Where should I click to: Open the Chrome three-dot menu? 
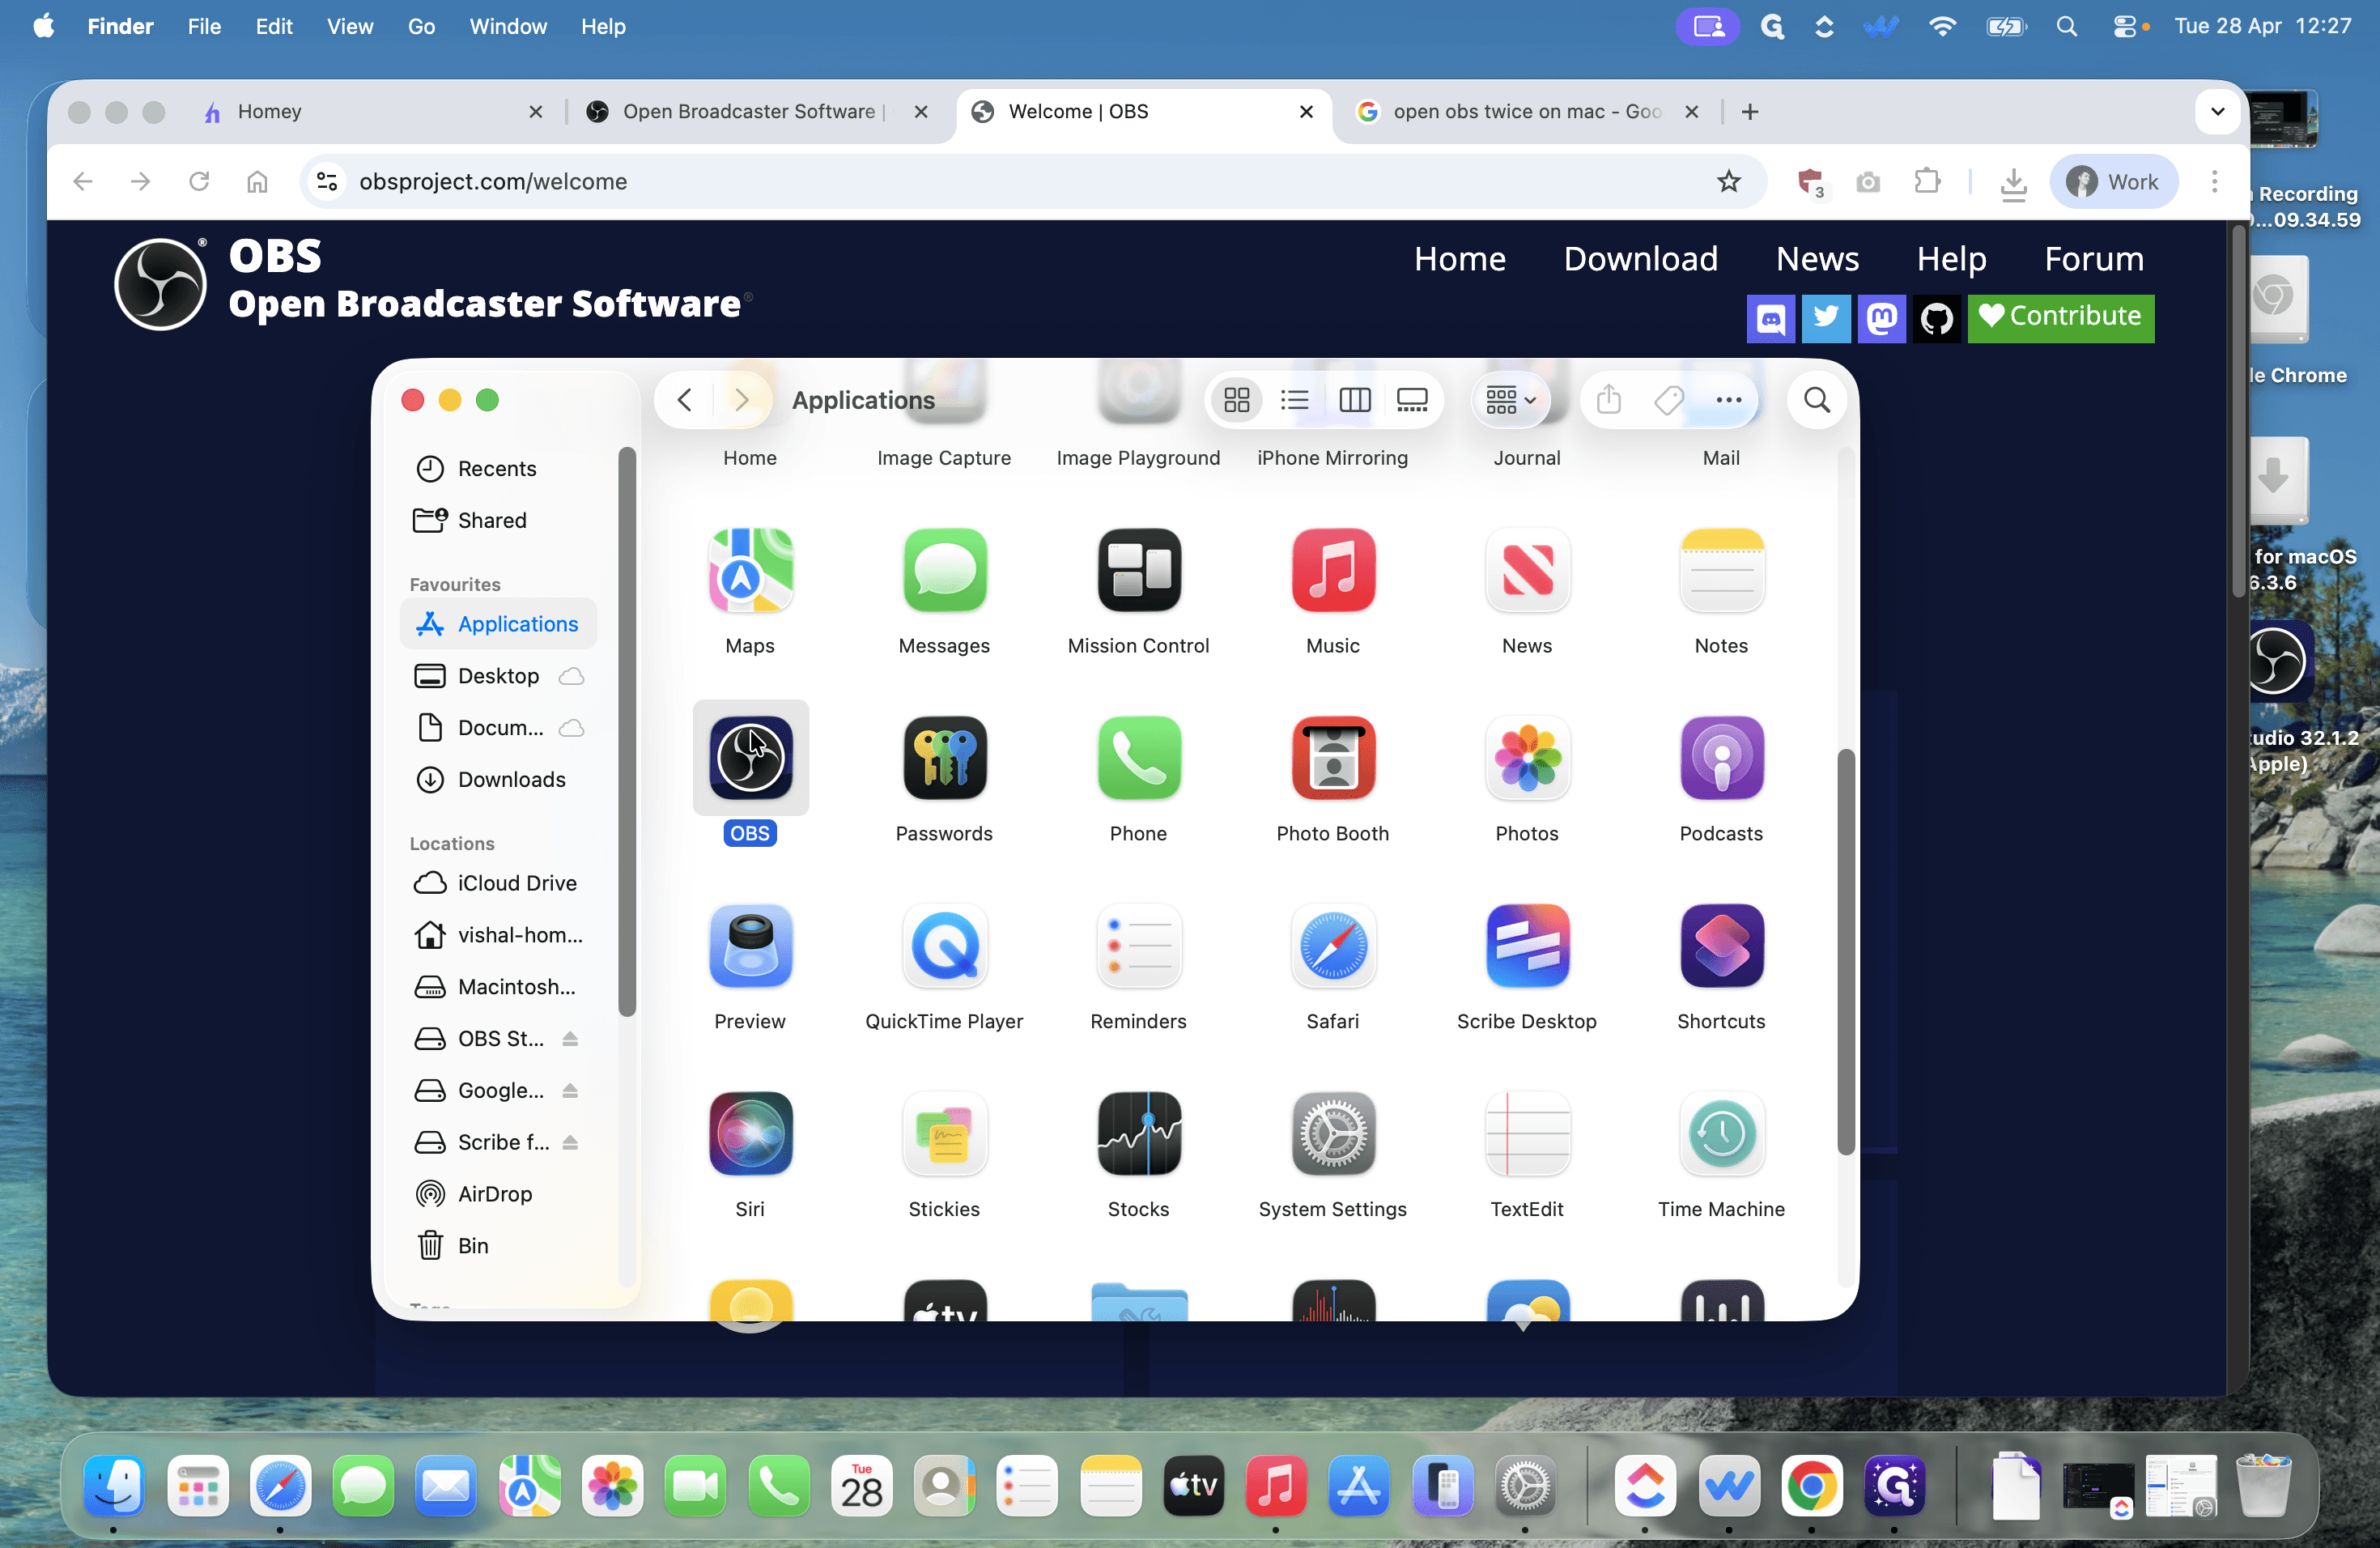[2214, 181]
